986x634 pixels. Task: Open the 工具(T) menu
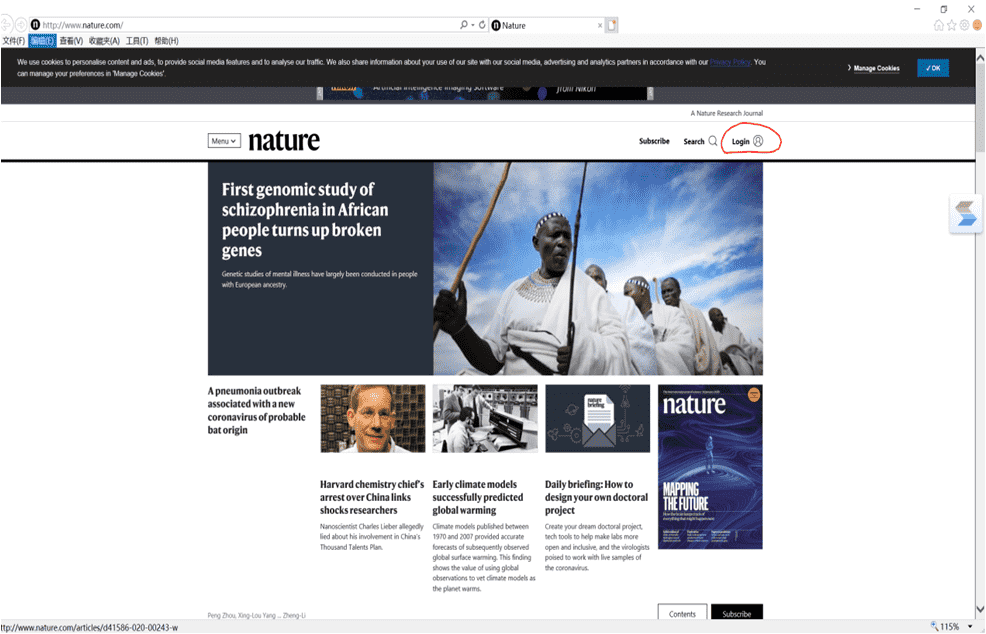tap(137, 41)
